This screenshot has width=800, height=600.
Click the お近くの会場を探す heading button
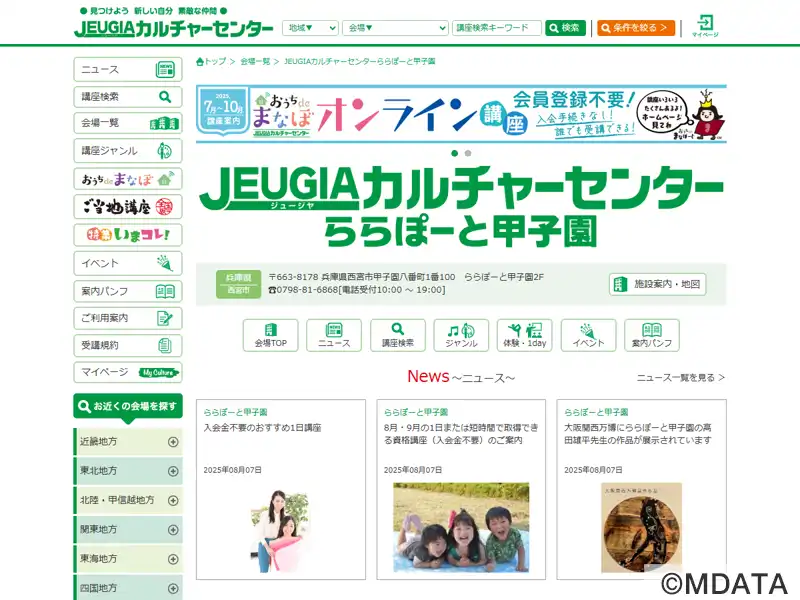coord(128,407)
